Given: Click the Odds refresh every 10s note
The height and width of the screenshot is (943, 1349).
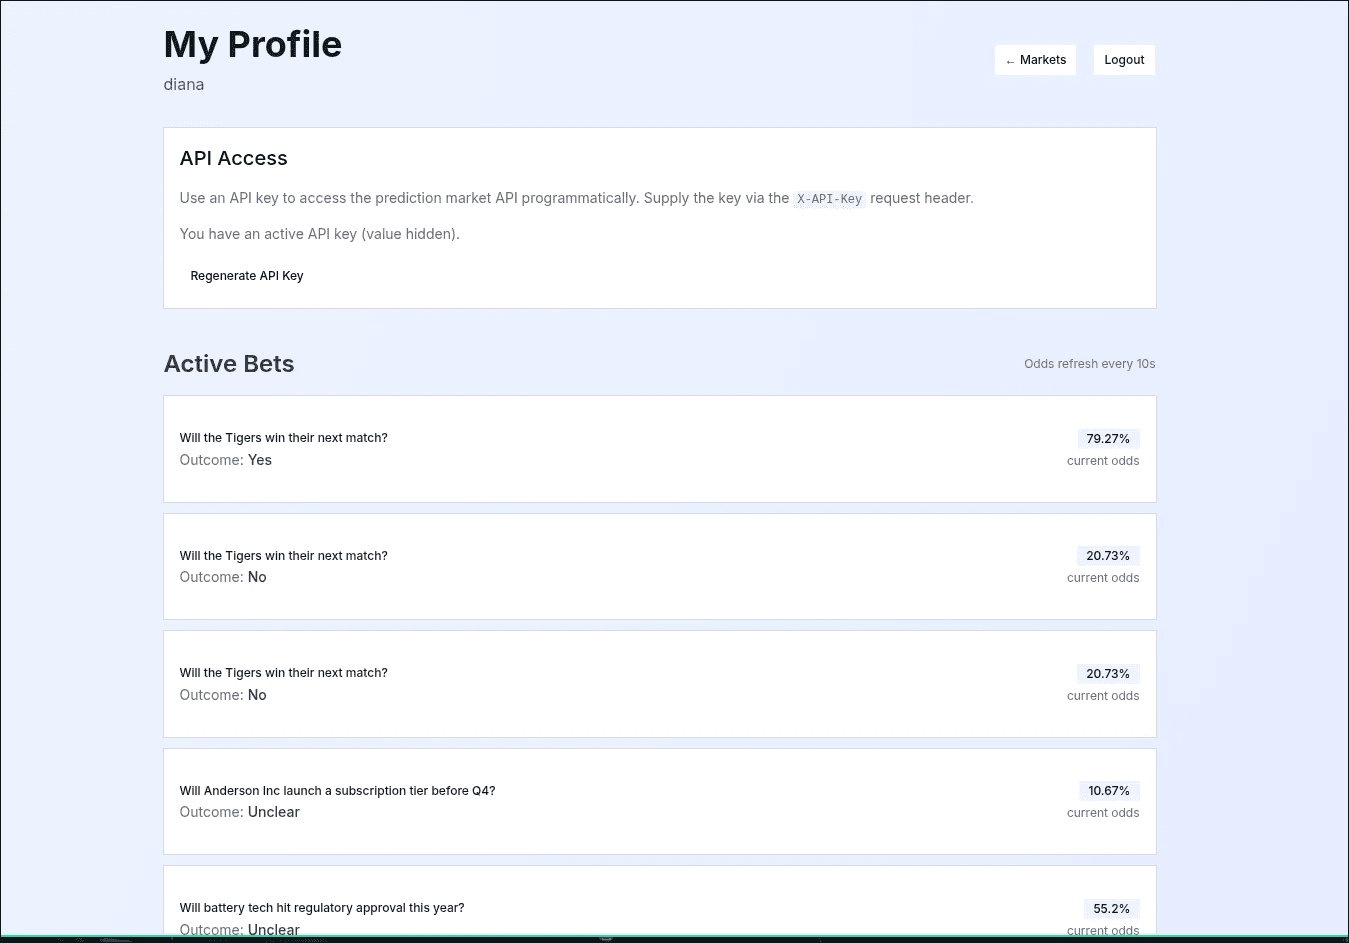Looking at the screenshot, I should pyautogui.click(x=1089, y=364).
